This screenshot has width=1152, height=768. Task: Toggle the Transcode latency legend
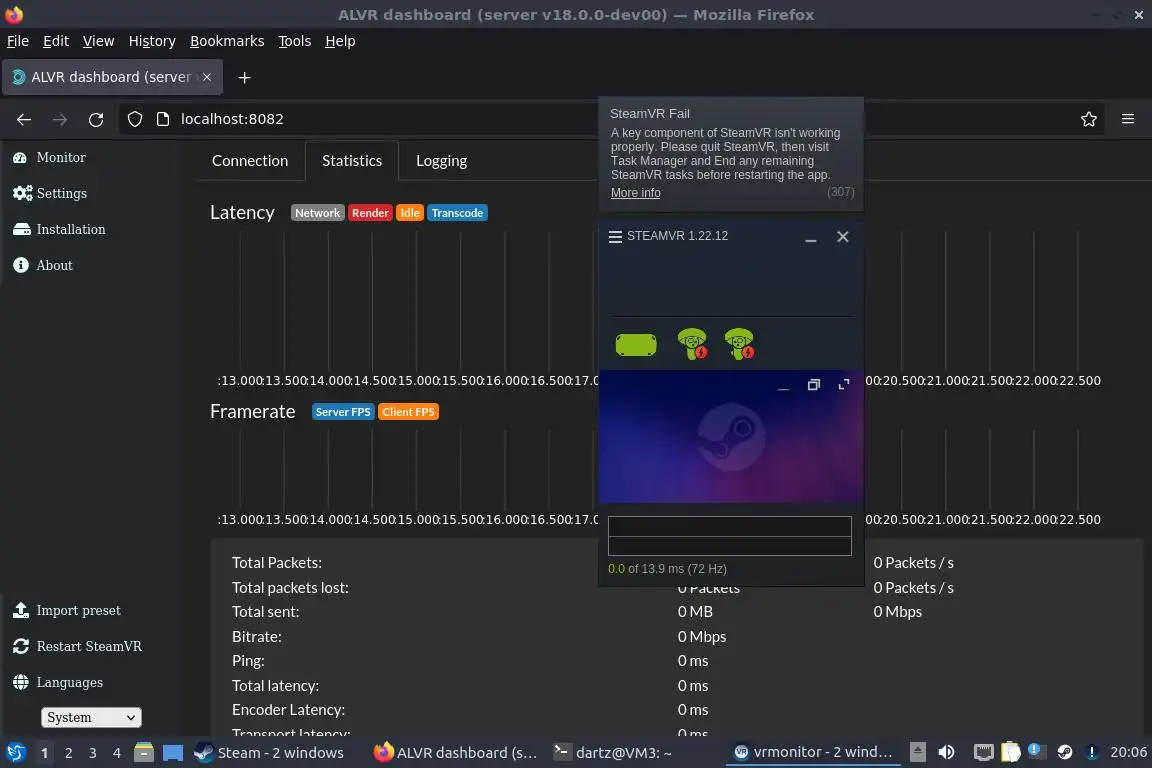pyautogui.click(x=457, y=213)
